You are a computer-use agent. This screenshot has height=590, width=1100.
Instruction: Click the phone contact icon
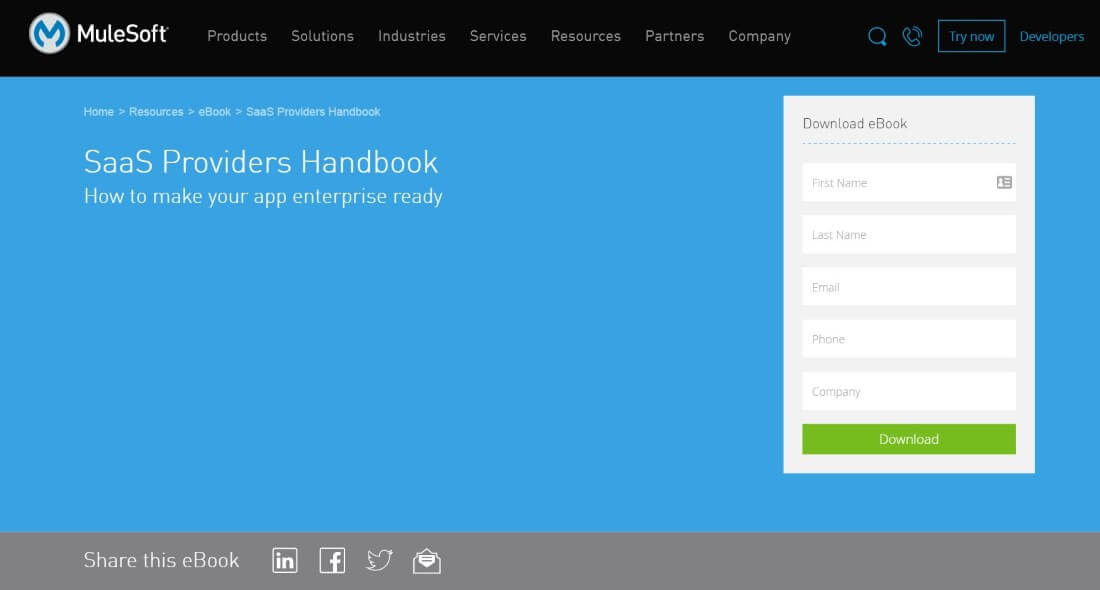(911, 36)
